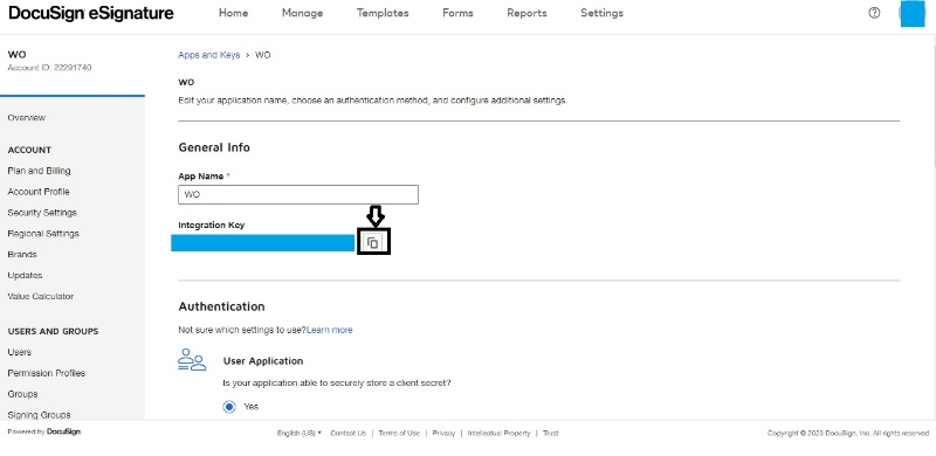The height and width of the screenshot is (456, 936).
Task: Open the Templates menu
Action: tap(383, 13)
